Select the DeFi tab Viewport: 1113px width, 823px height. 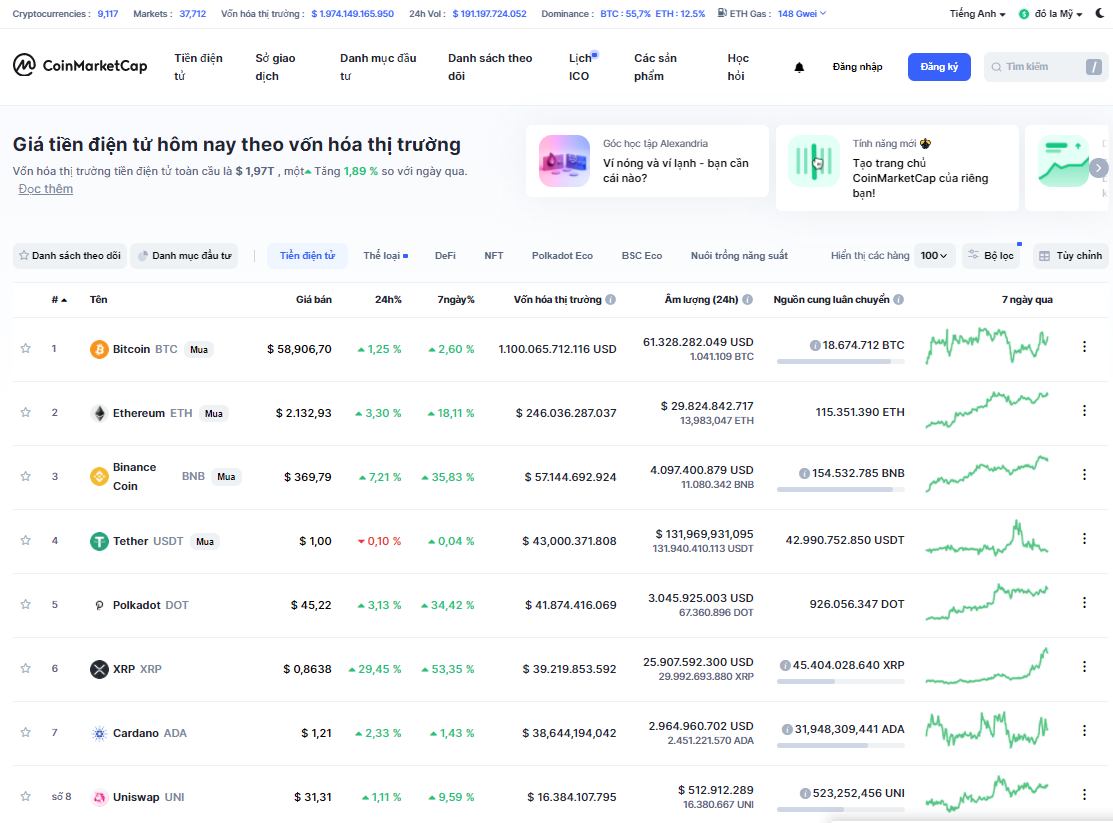445,256
